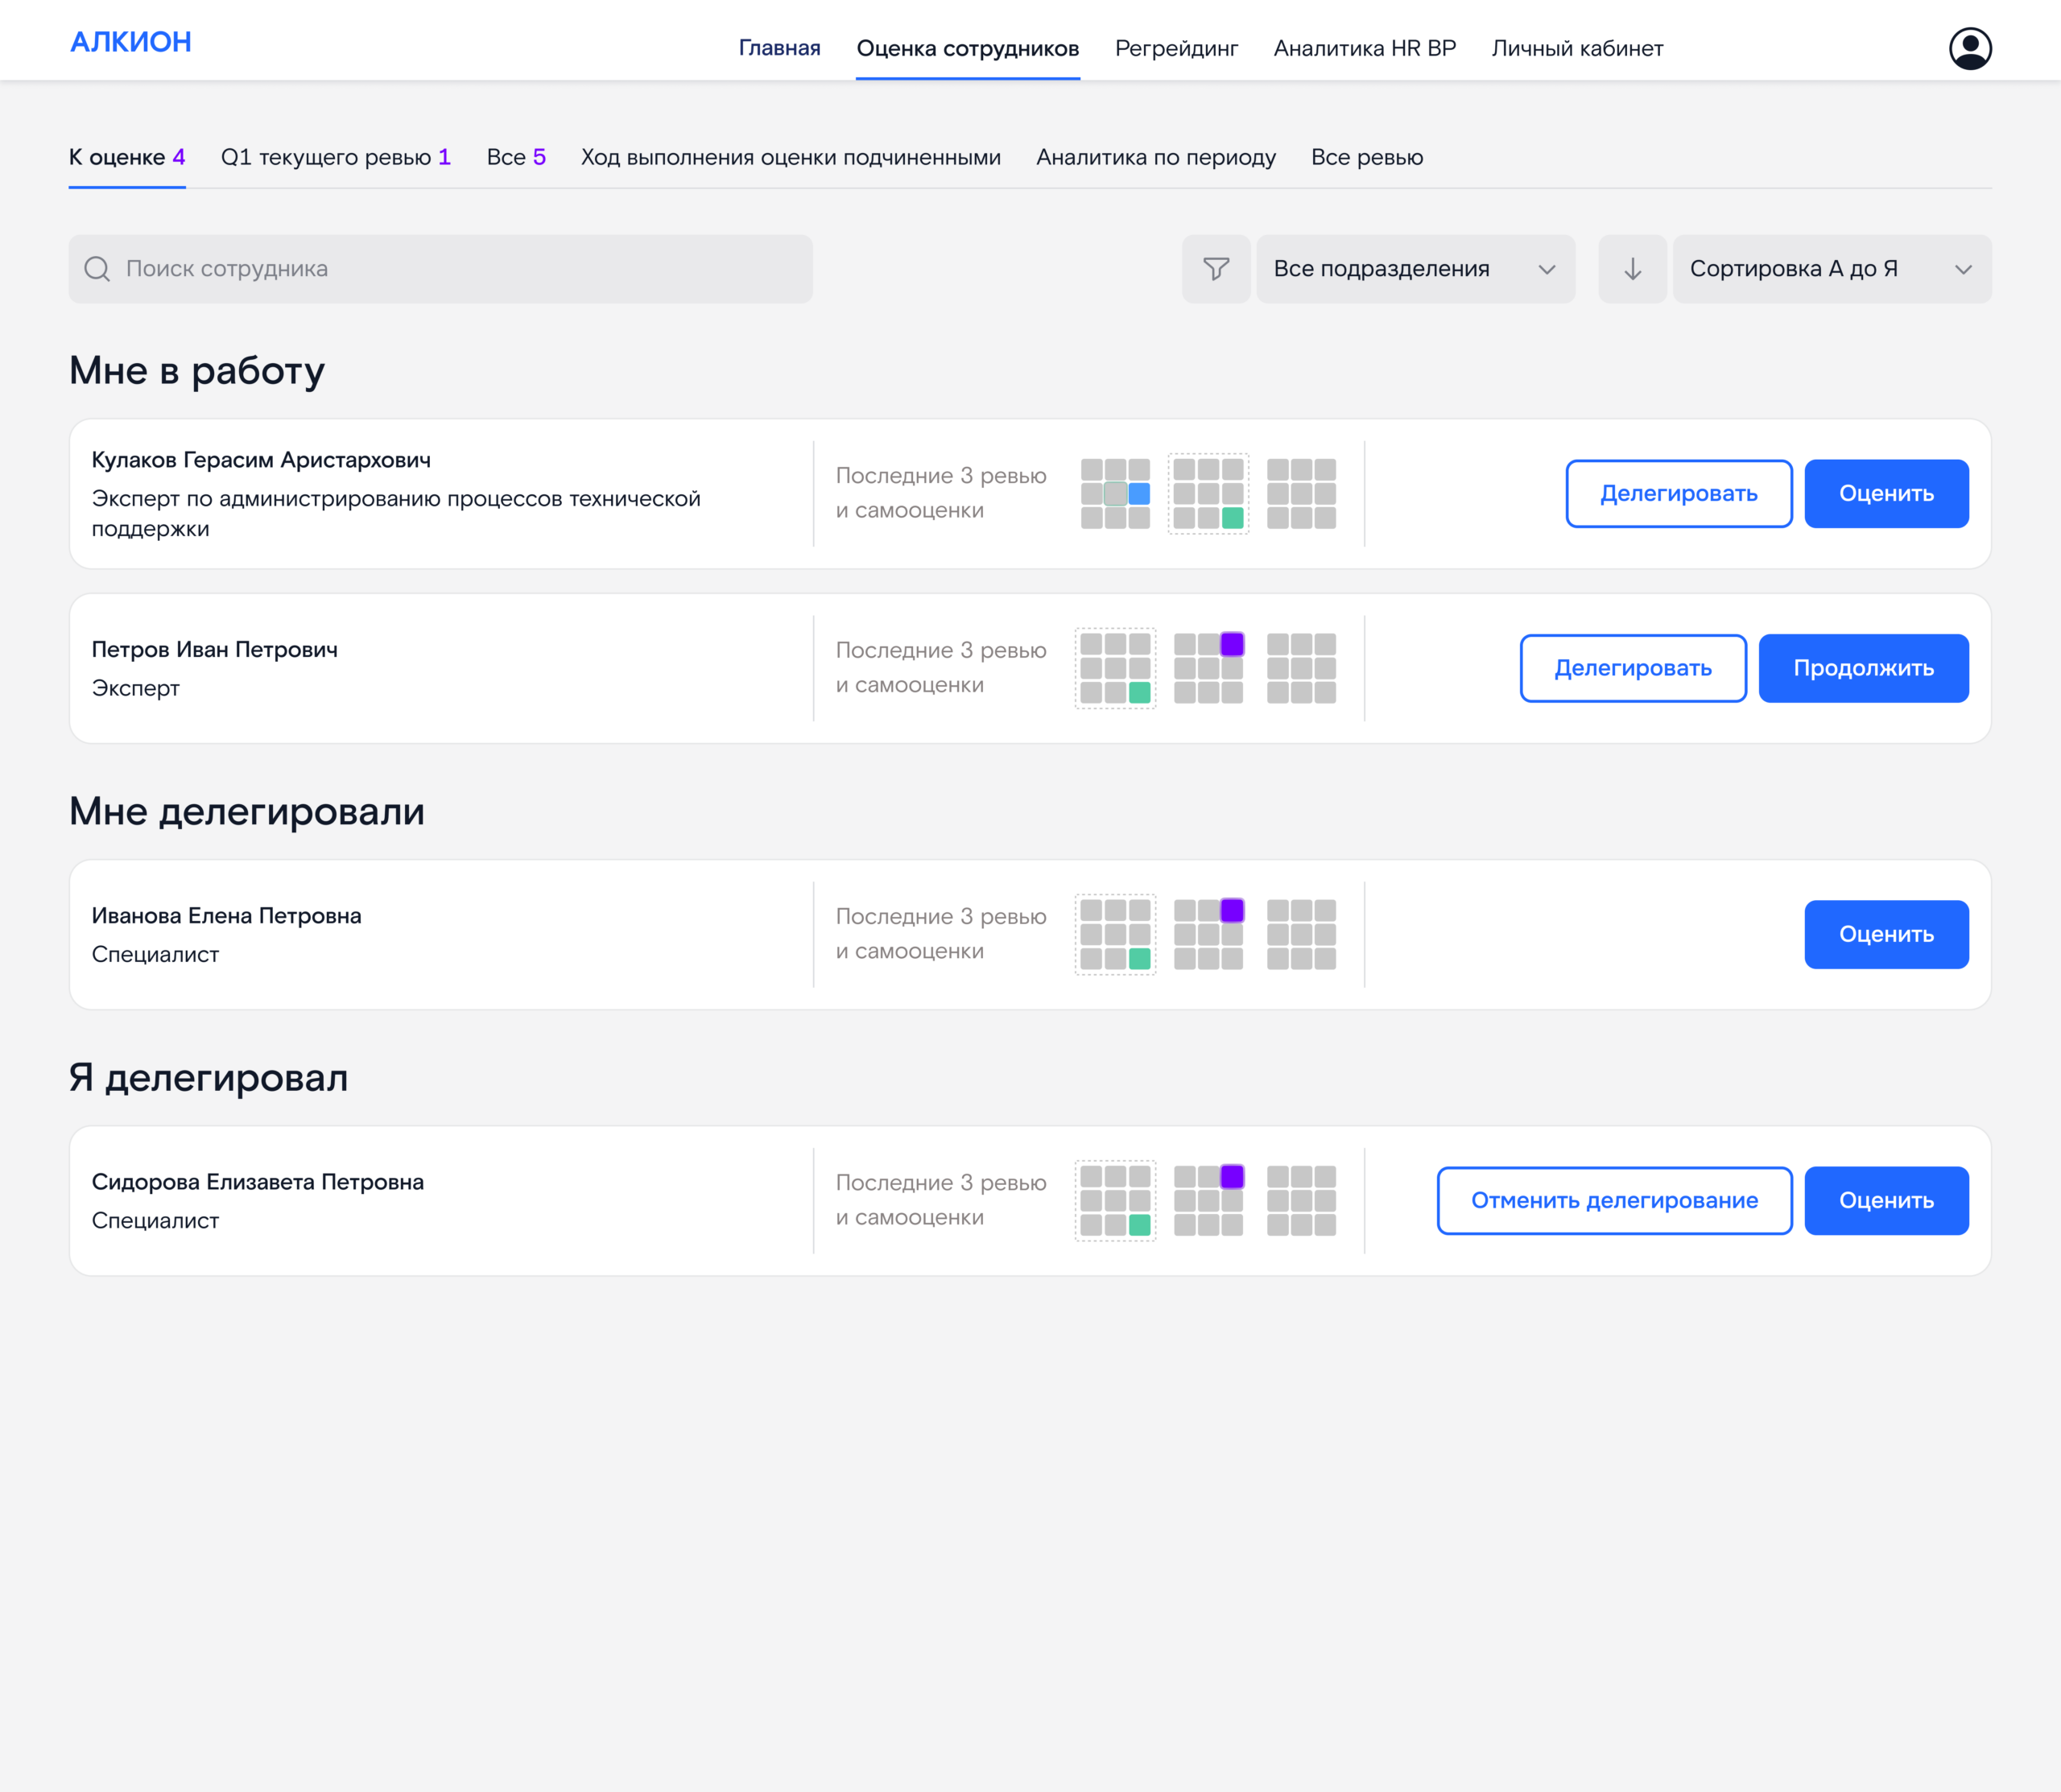This screenshot has width=2061, height=1792.
Task: Focus the Поиск сотрудника search field
Action: point(440,269)
